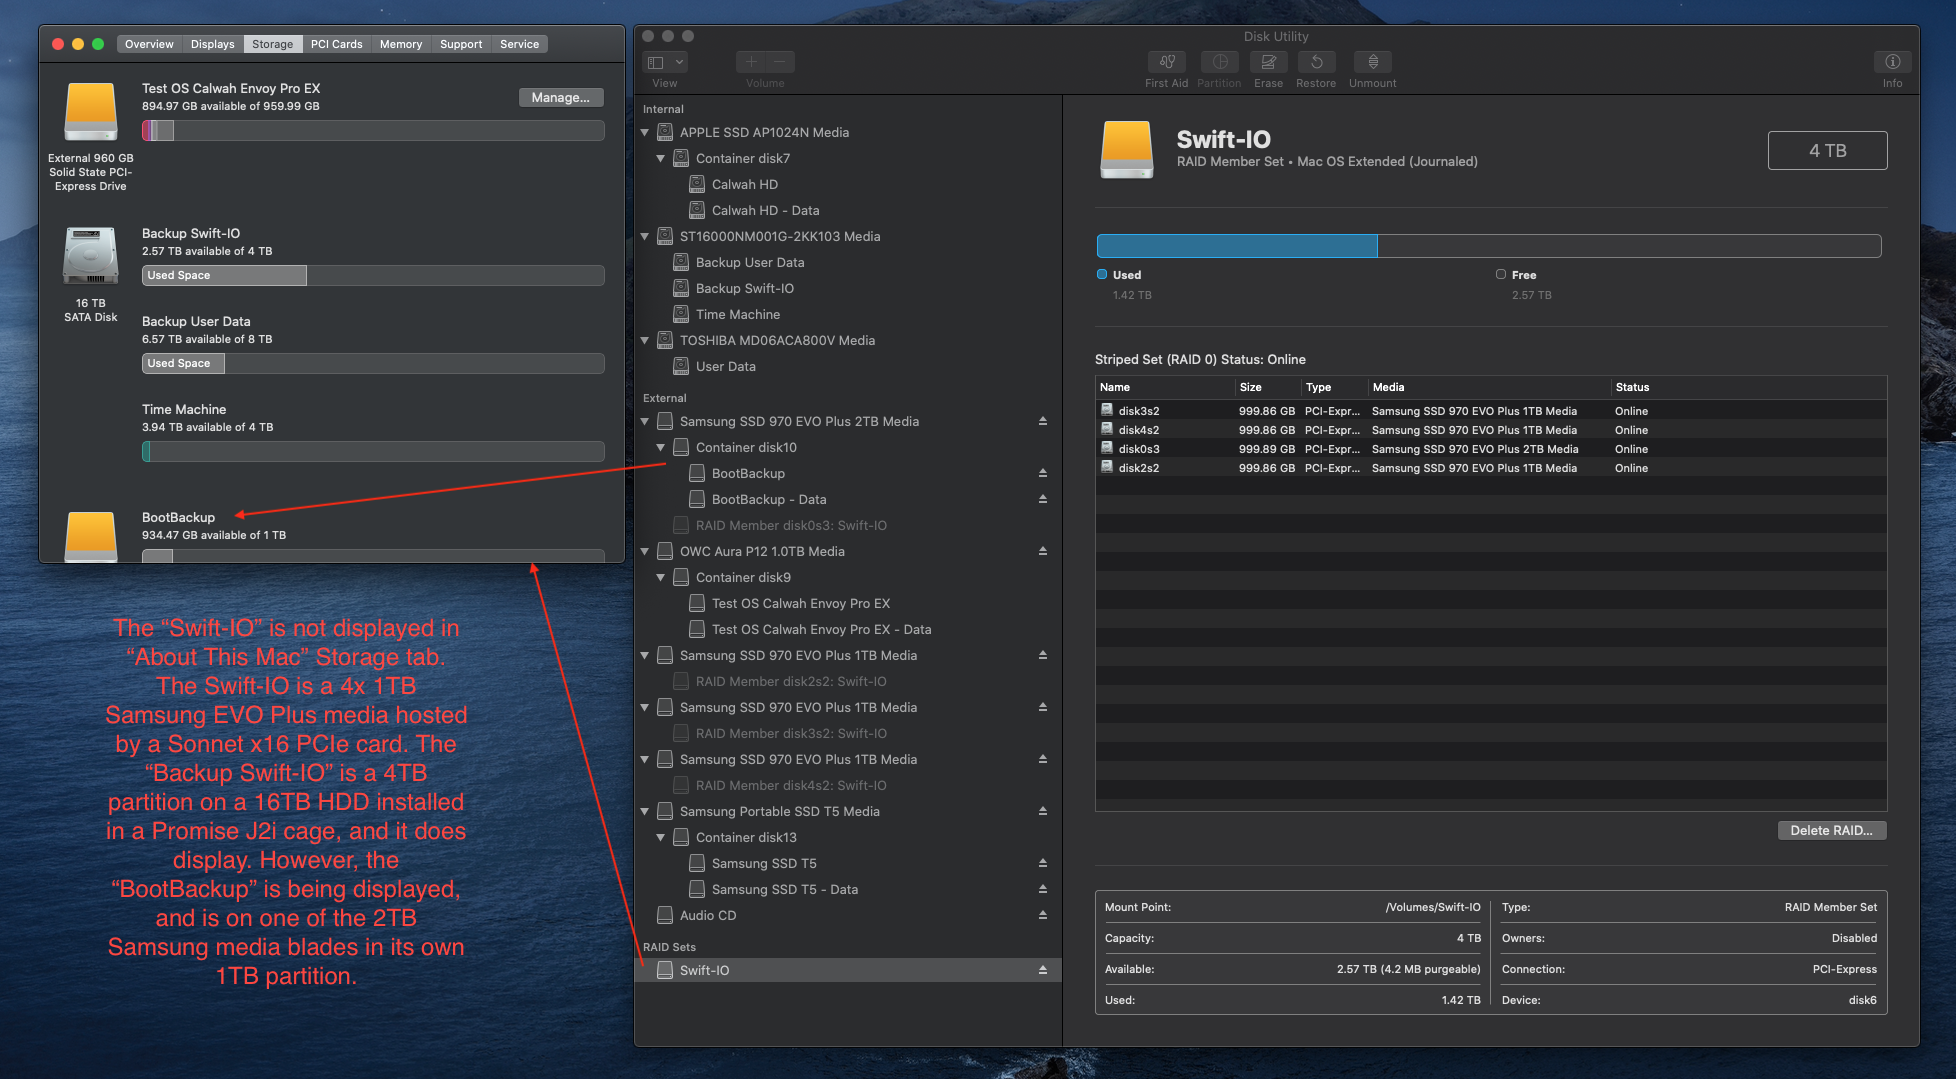Collapse APPLE SSD AP1024N Media
The image size is (1956, 1079).
coord(645,132)
